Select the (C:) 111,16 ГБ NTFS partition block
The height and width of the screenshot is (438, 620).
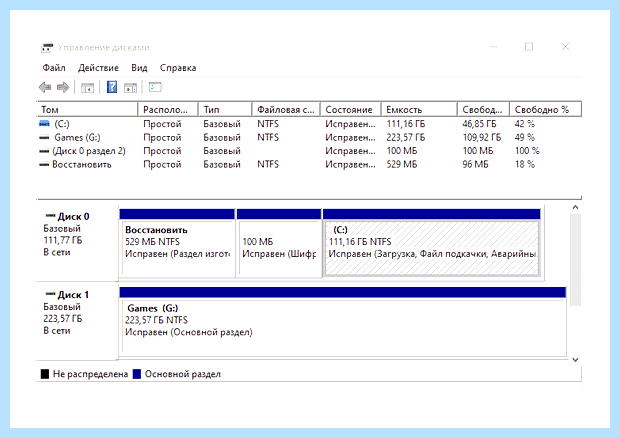coord(432,243)
